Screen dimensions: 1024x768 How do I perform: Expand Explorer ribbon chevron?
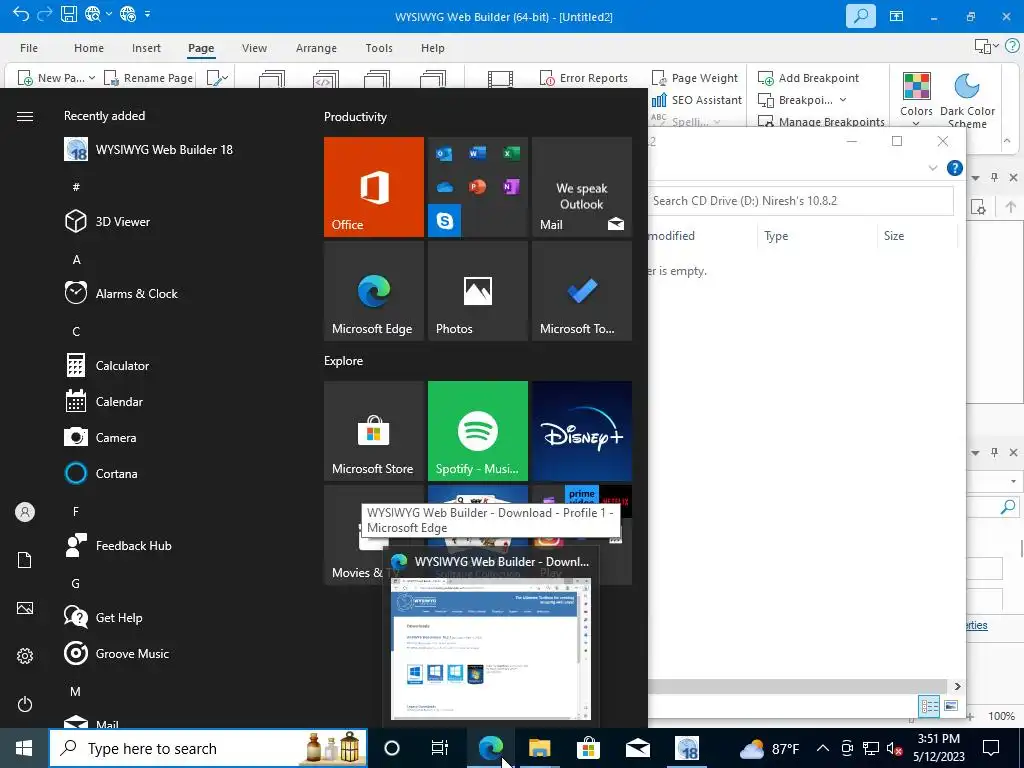click(933, 168)
